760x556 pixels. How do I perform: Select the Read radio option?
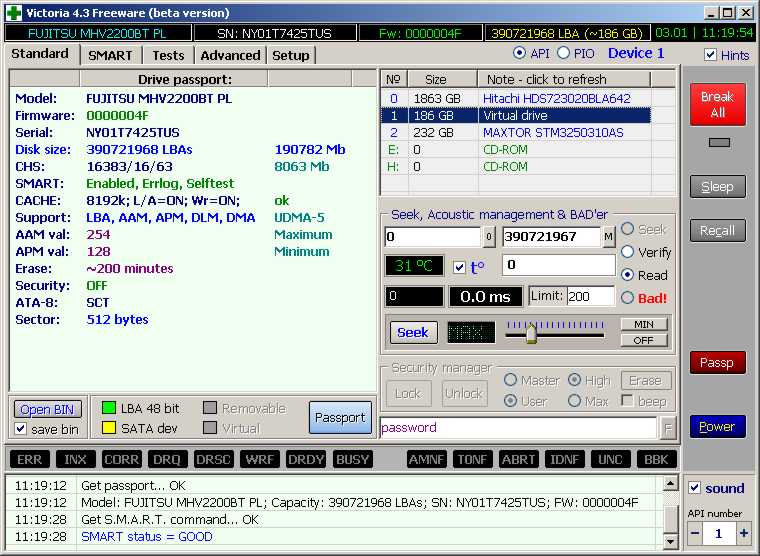tap(627, 275)
